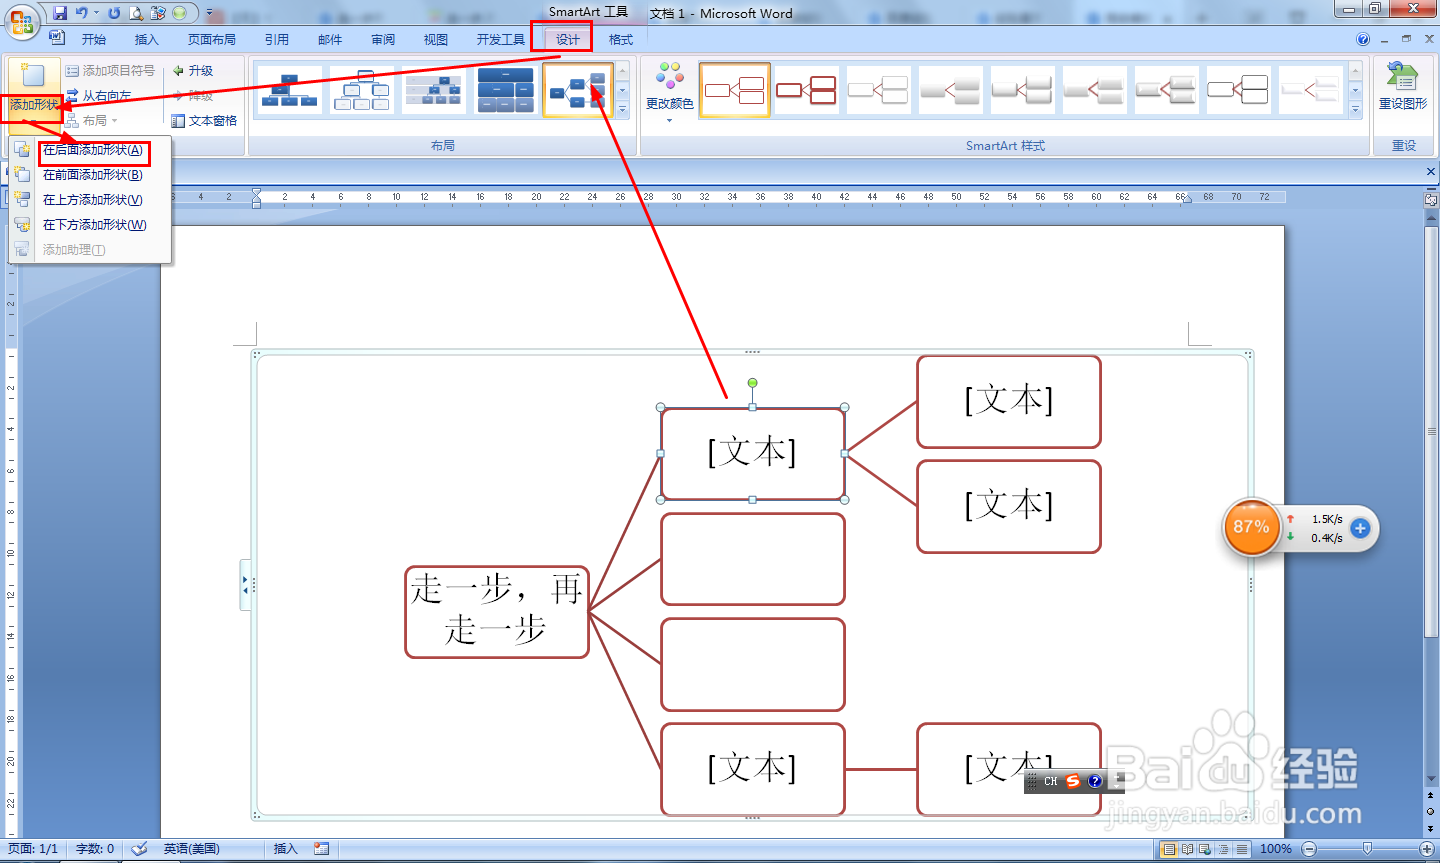Toggle the 插入 overtype mode indicator
1440x863 pixels.
(286, 849)
